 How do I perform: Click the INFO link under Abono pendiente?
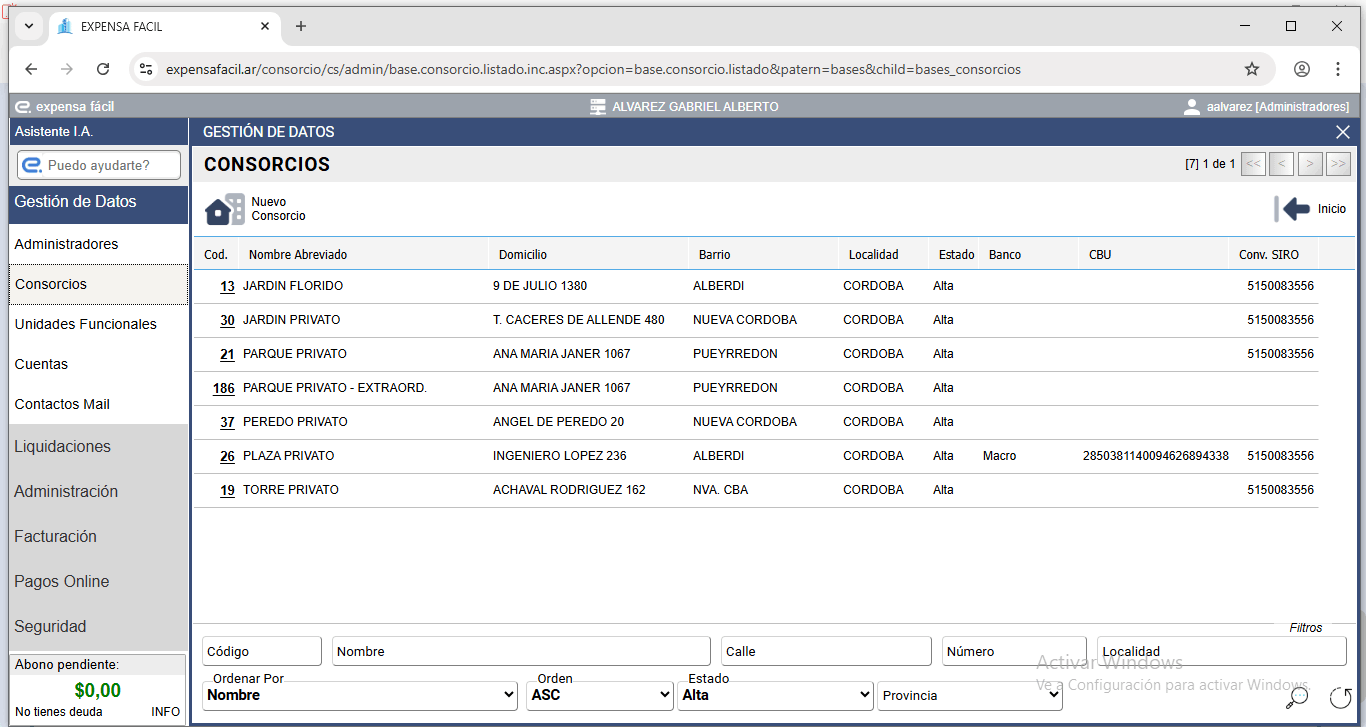(x=165, y=712)
